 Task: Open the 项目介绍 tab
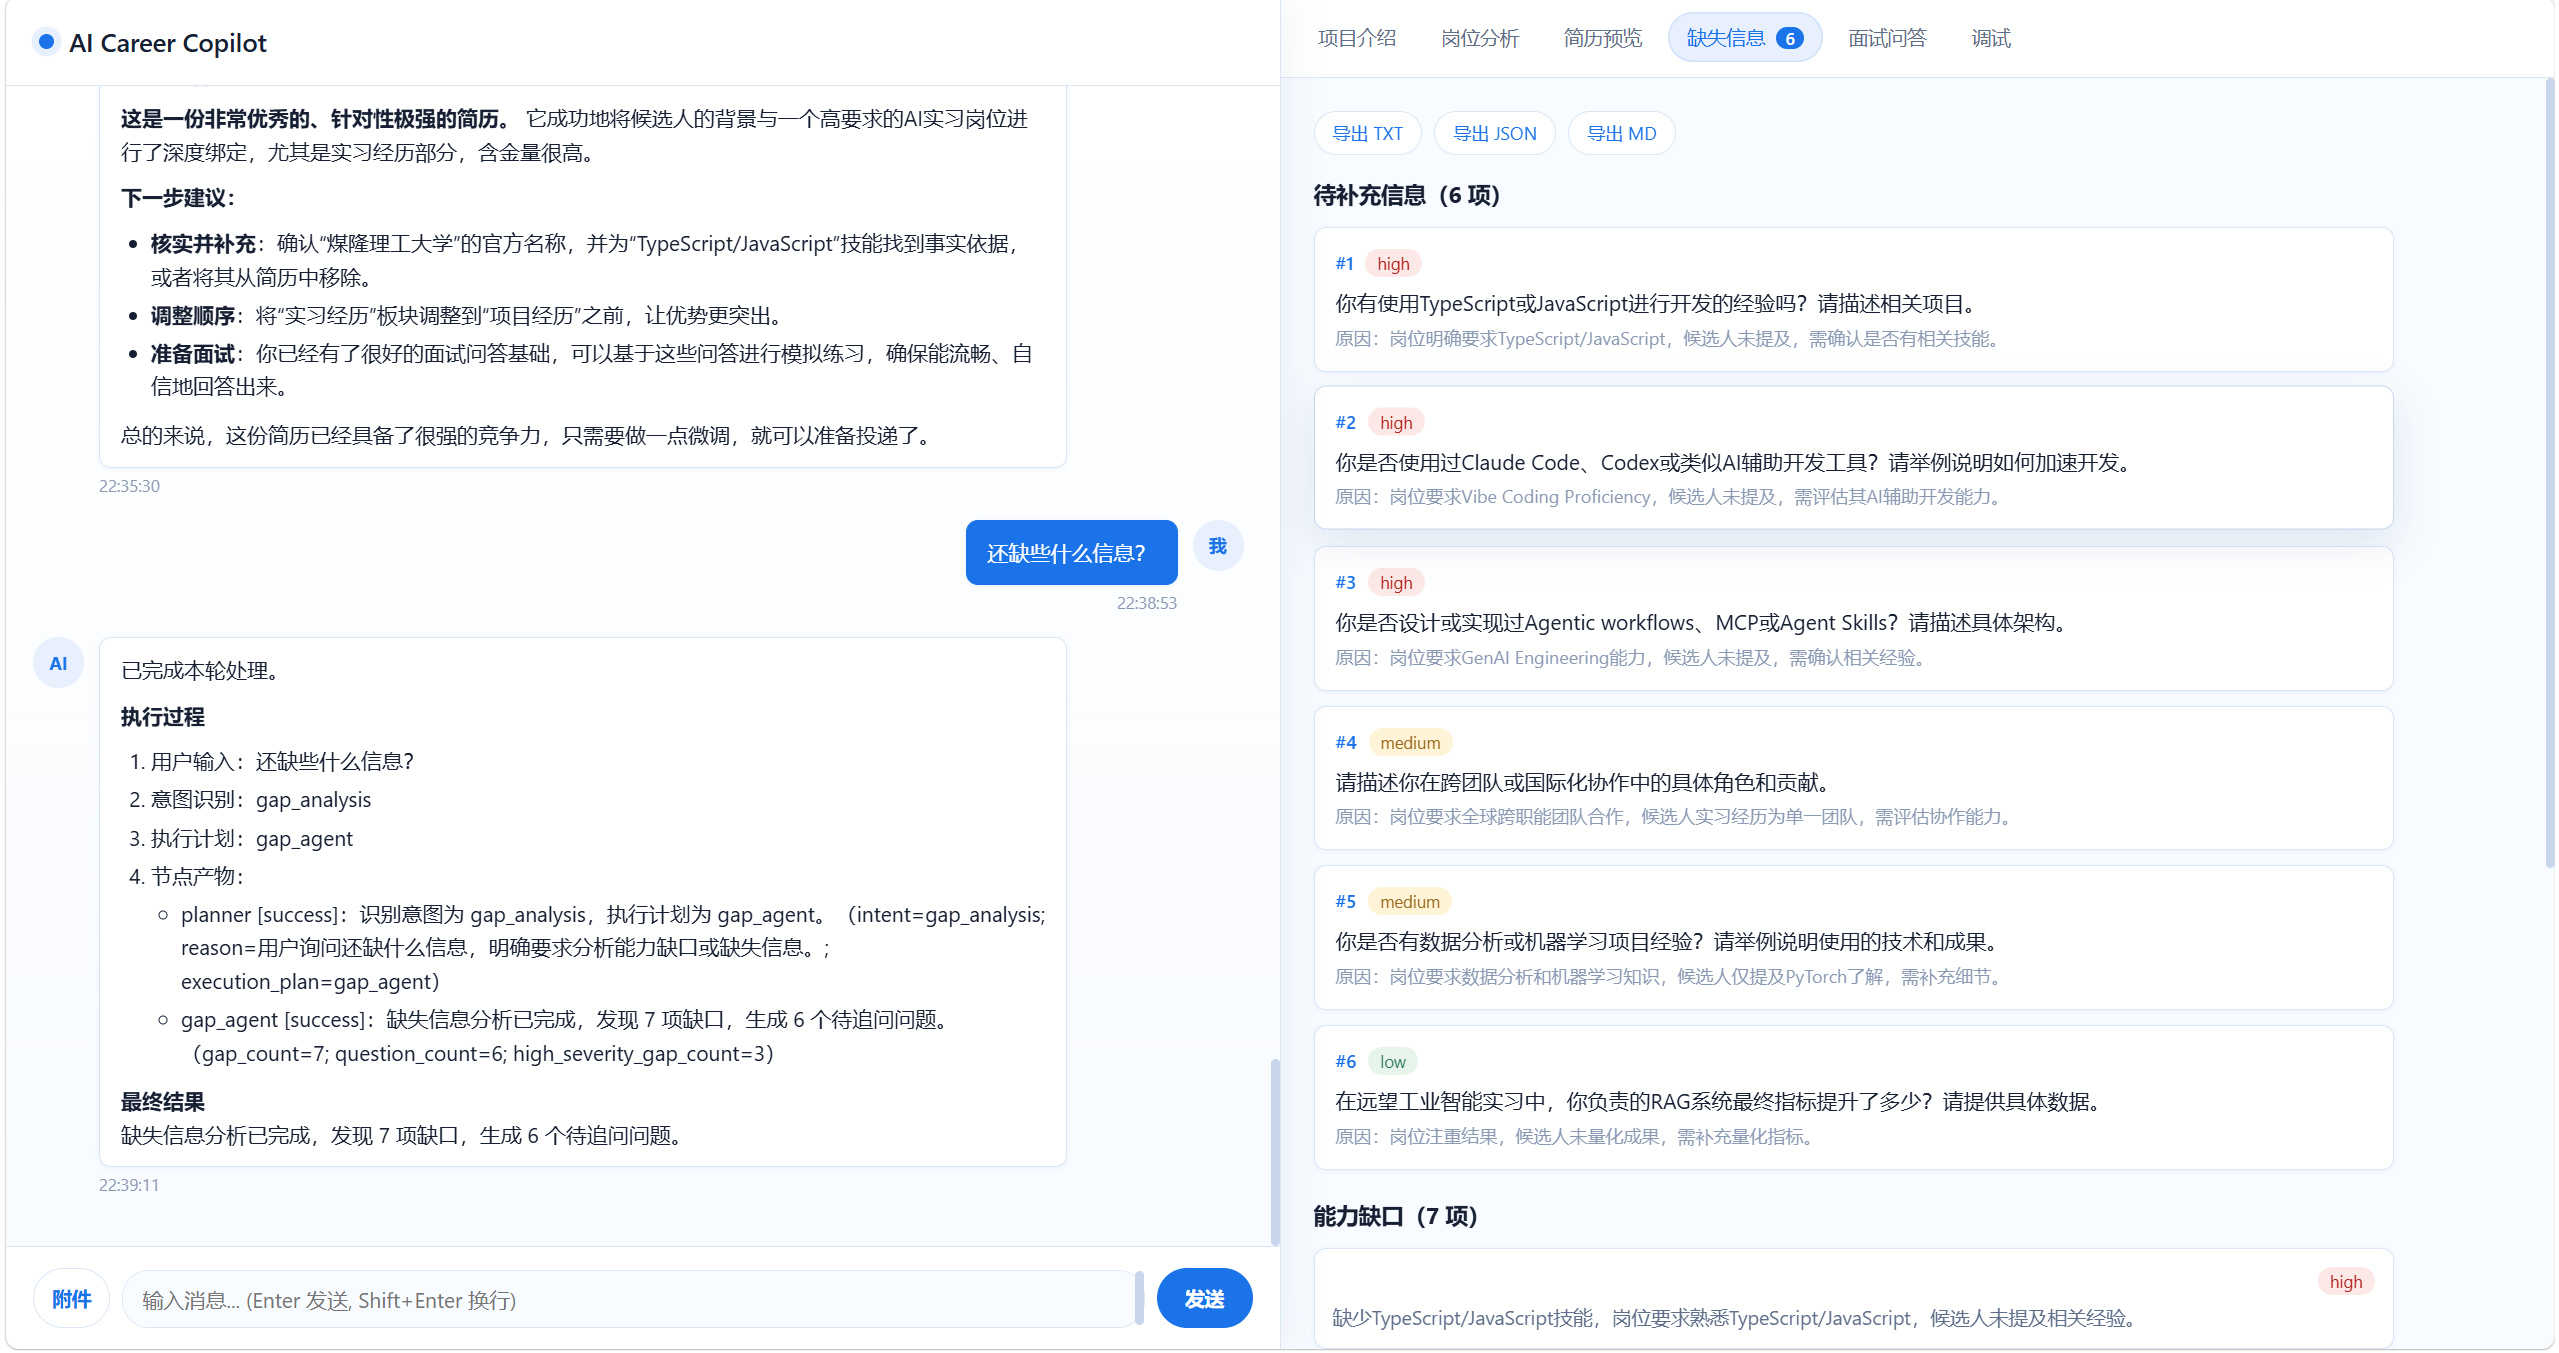click(1356, 38)
